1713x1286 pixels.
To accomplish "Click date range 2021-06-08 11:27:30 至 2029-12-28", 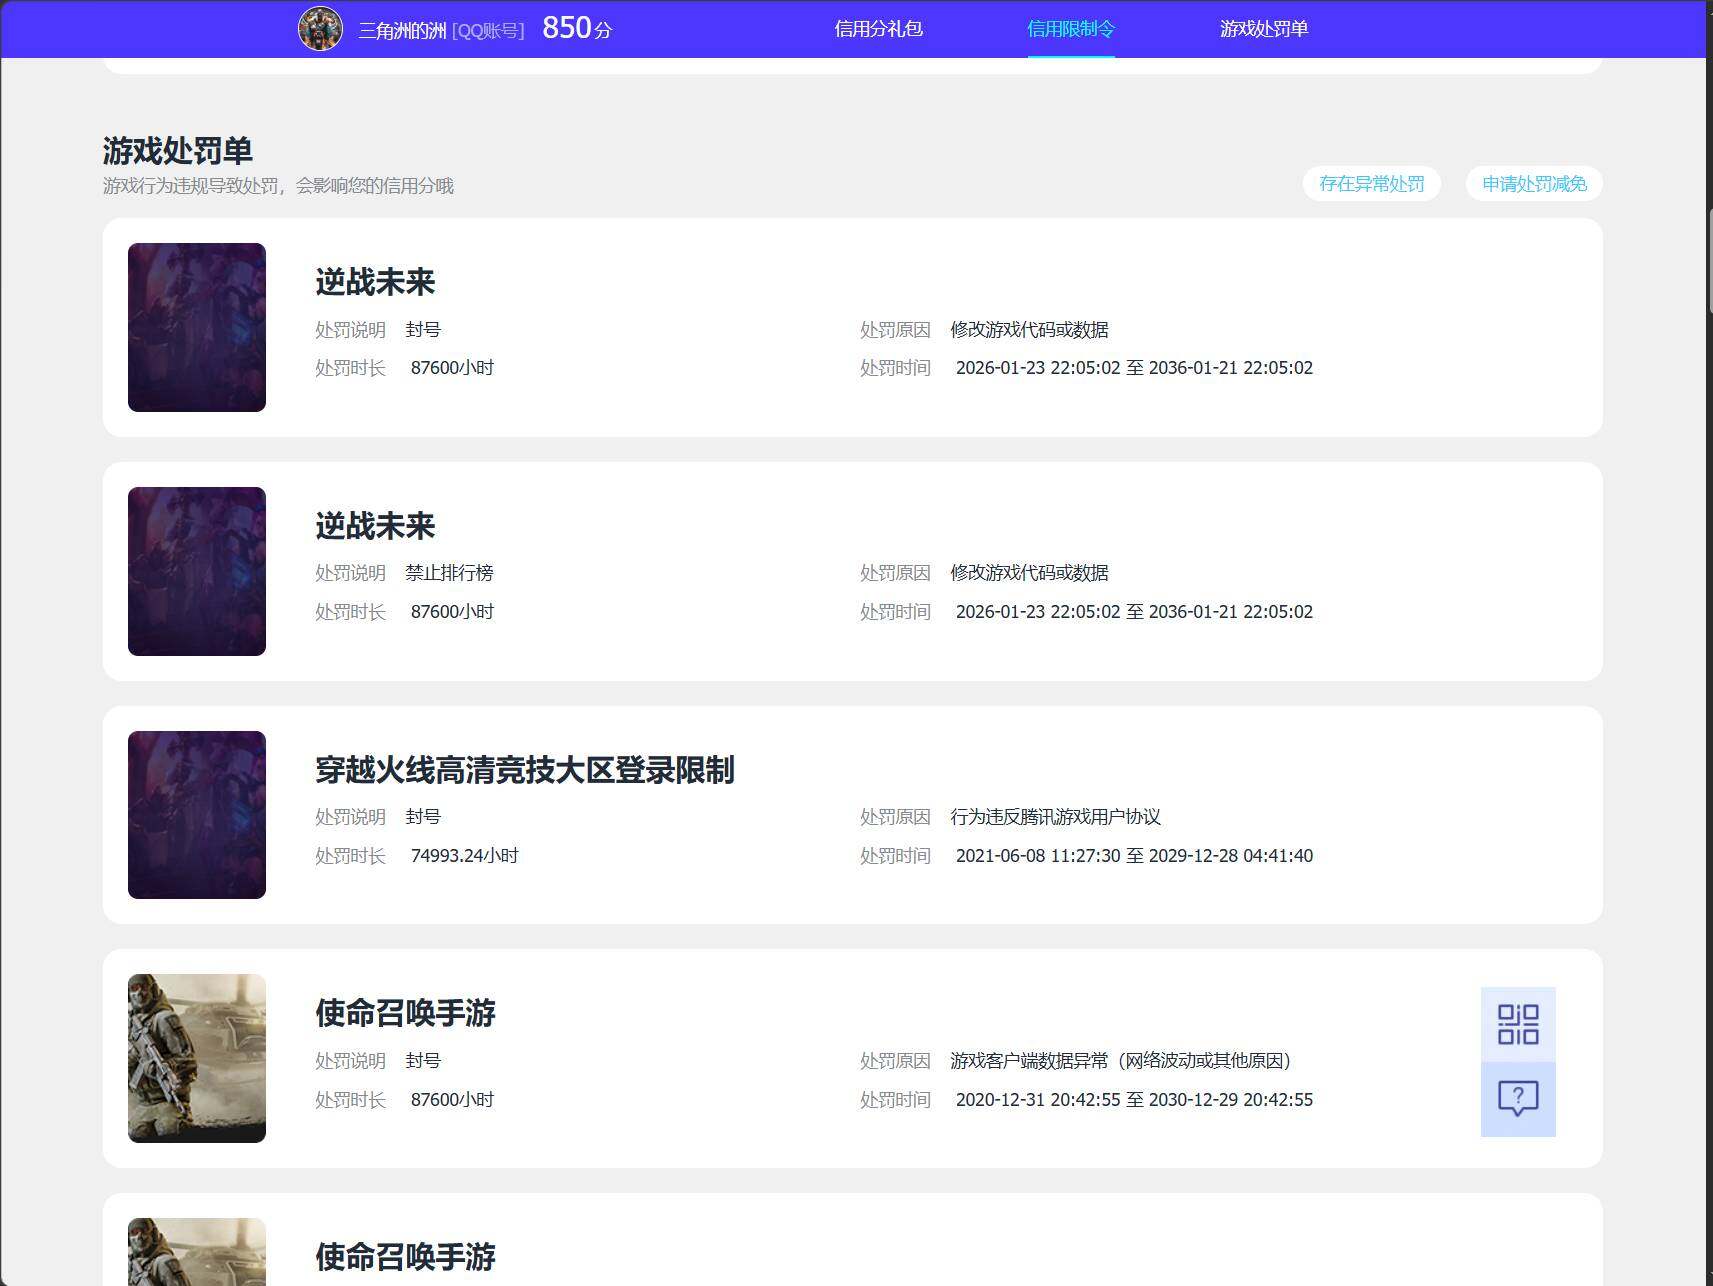I will pyautogui.click(x=1134, y=856).
